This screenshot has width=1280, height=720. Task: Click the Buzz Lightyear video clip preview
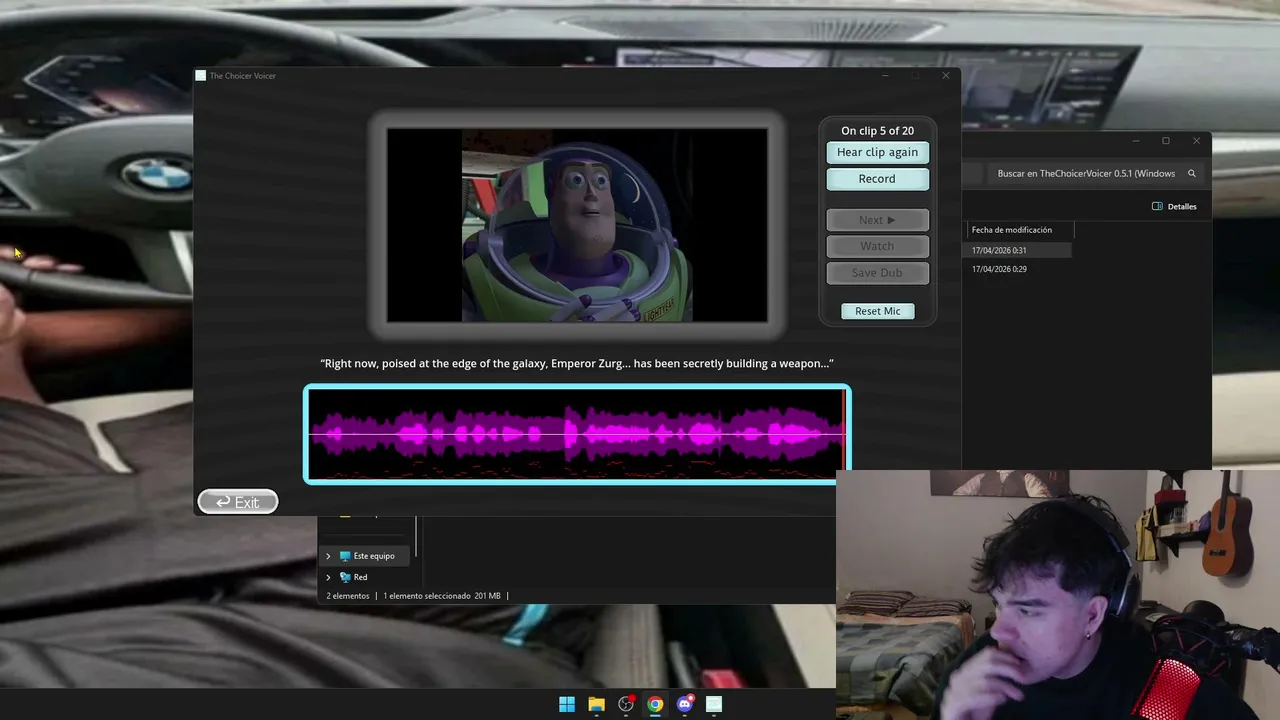(577, 225)
